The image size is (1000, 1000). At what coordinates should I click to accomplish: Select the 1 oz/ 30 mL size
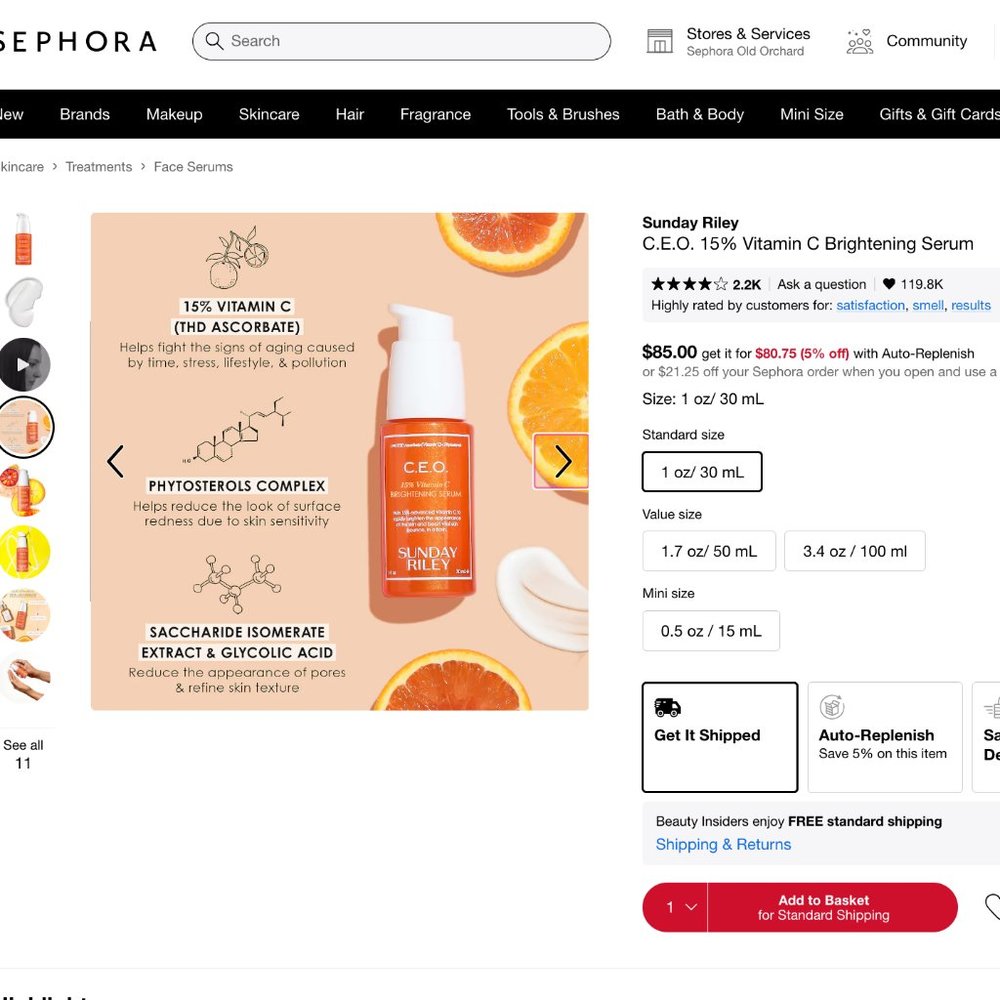pyautogui.click(x=702, y=472)
